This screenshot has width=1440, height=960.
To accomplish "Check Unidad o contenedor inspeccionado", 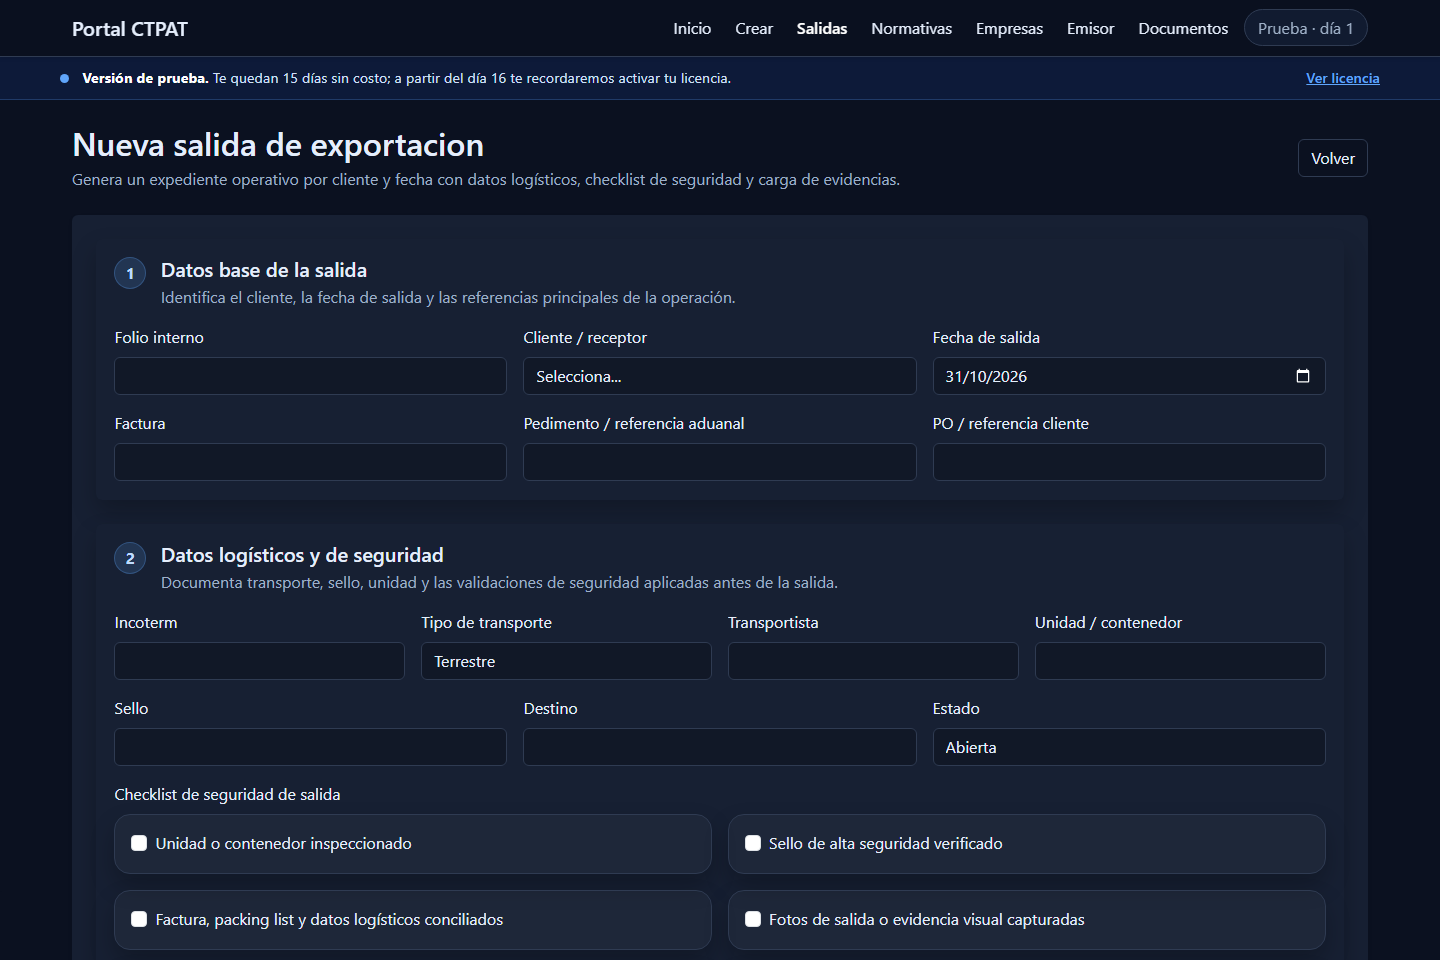I will 139,843.
